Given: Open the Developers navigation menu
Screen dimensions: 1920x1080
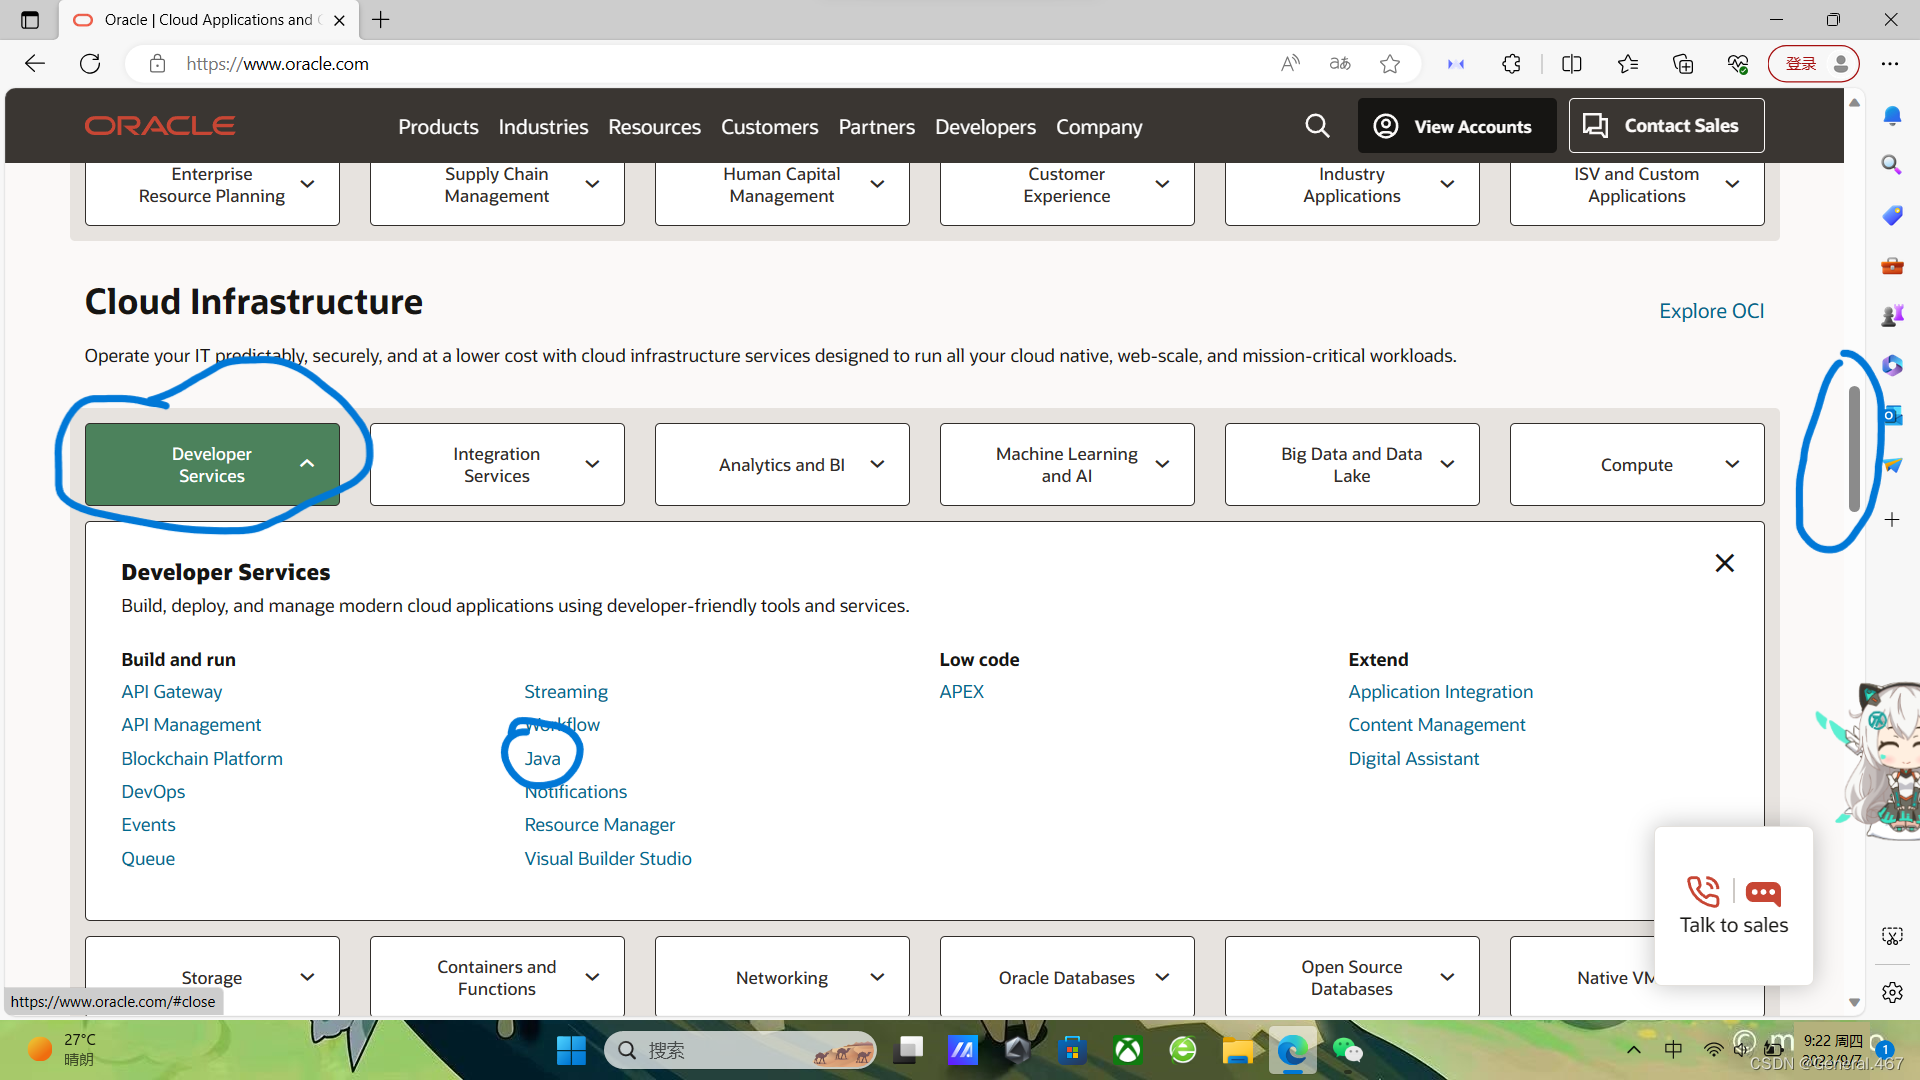Looking at the screenshot, I should coord(985,127).
